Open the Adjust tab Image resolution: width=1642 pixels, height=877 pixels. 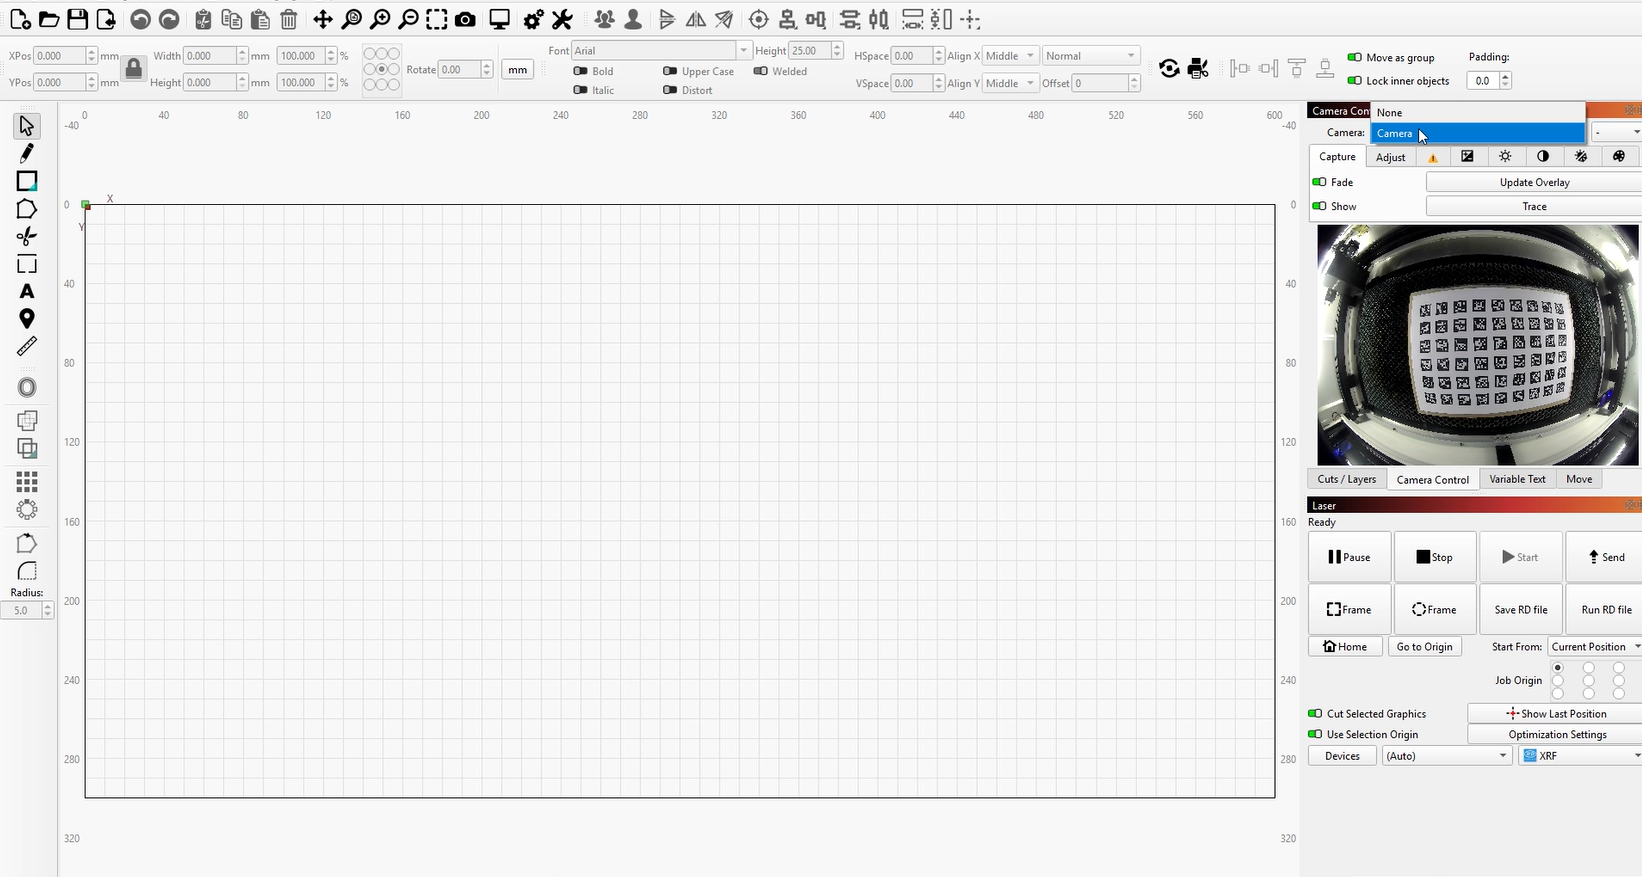[1390, 157]
